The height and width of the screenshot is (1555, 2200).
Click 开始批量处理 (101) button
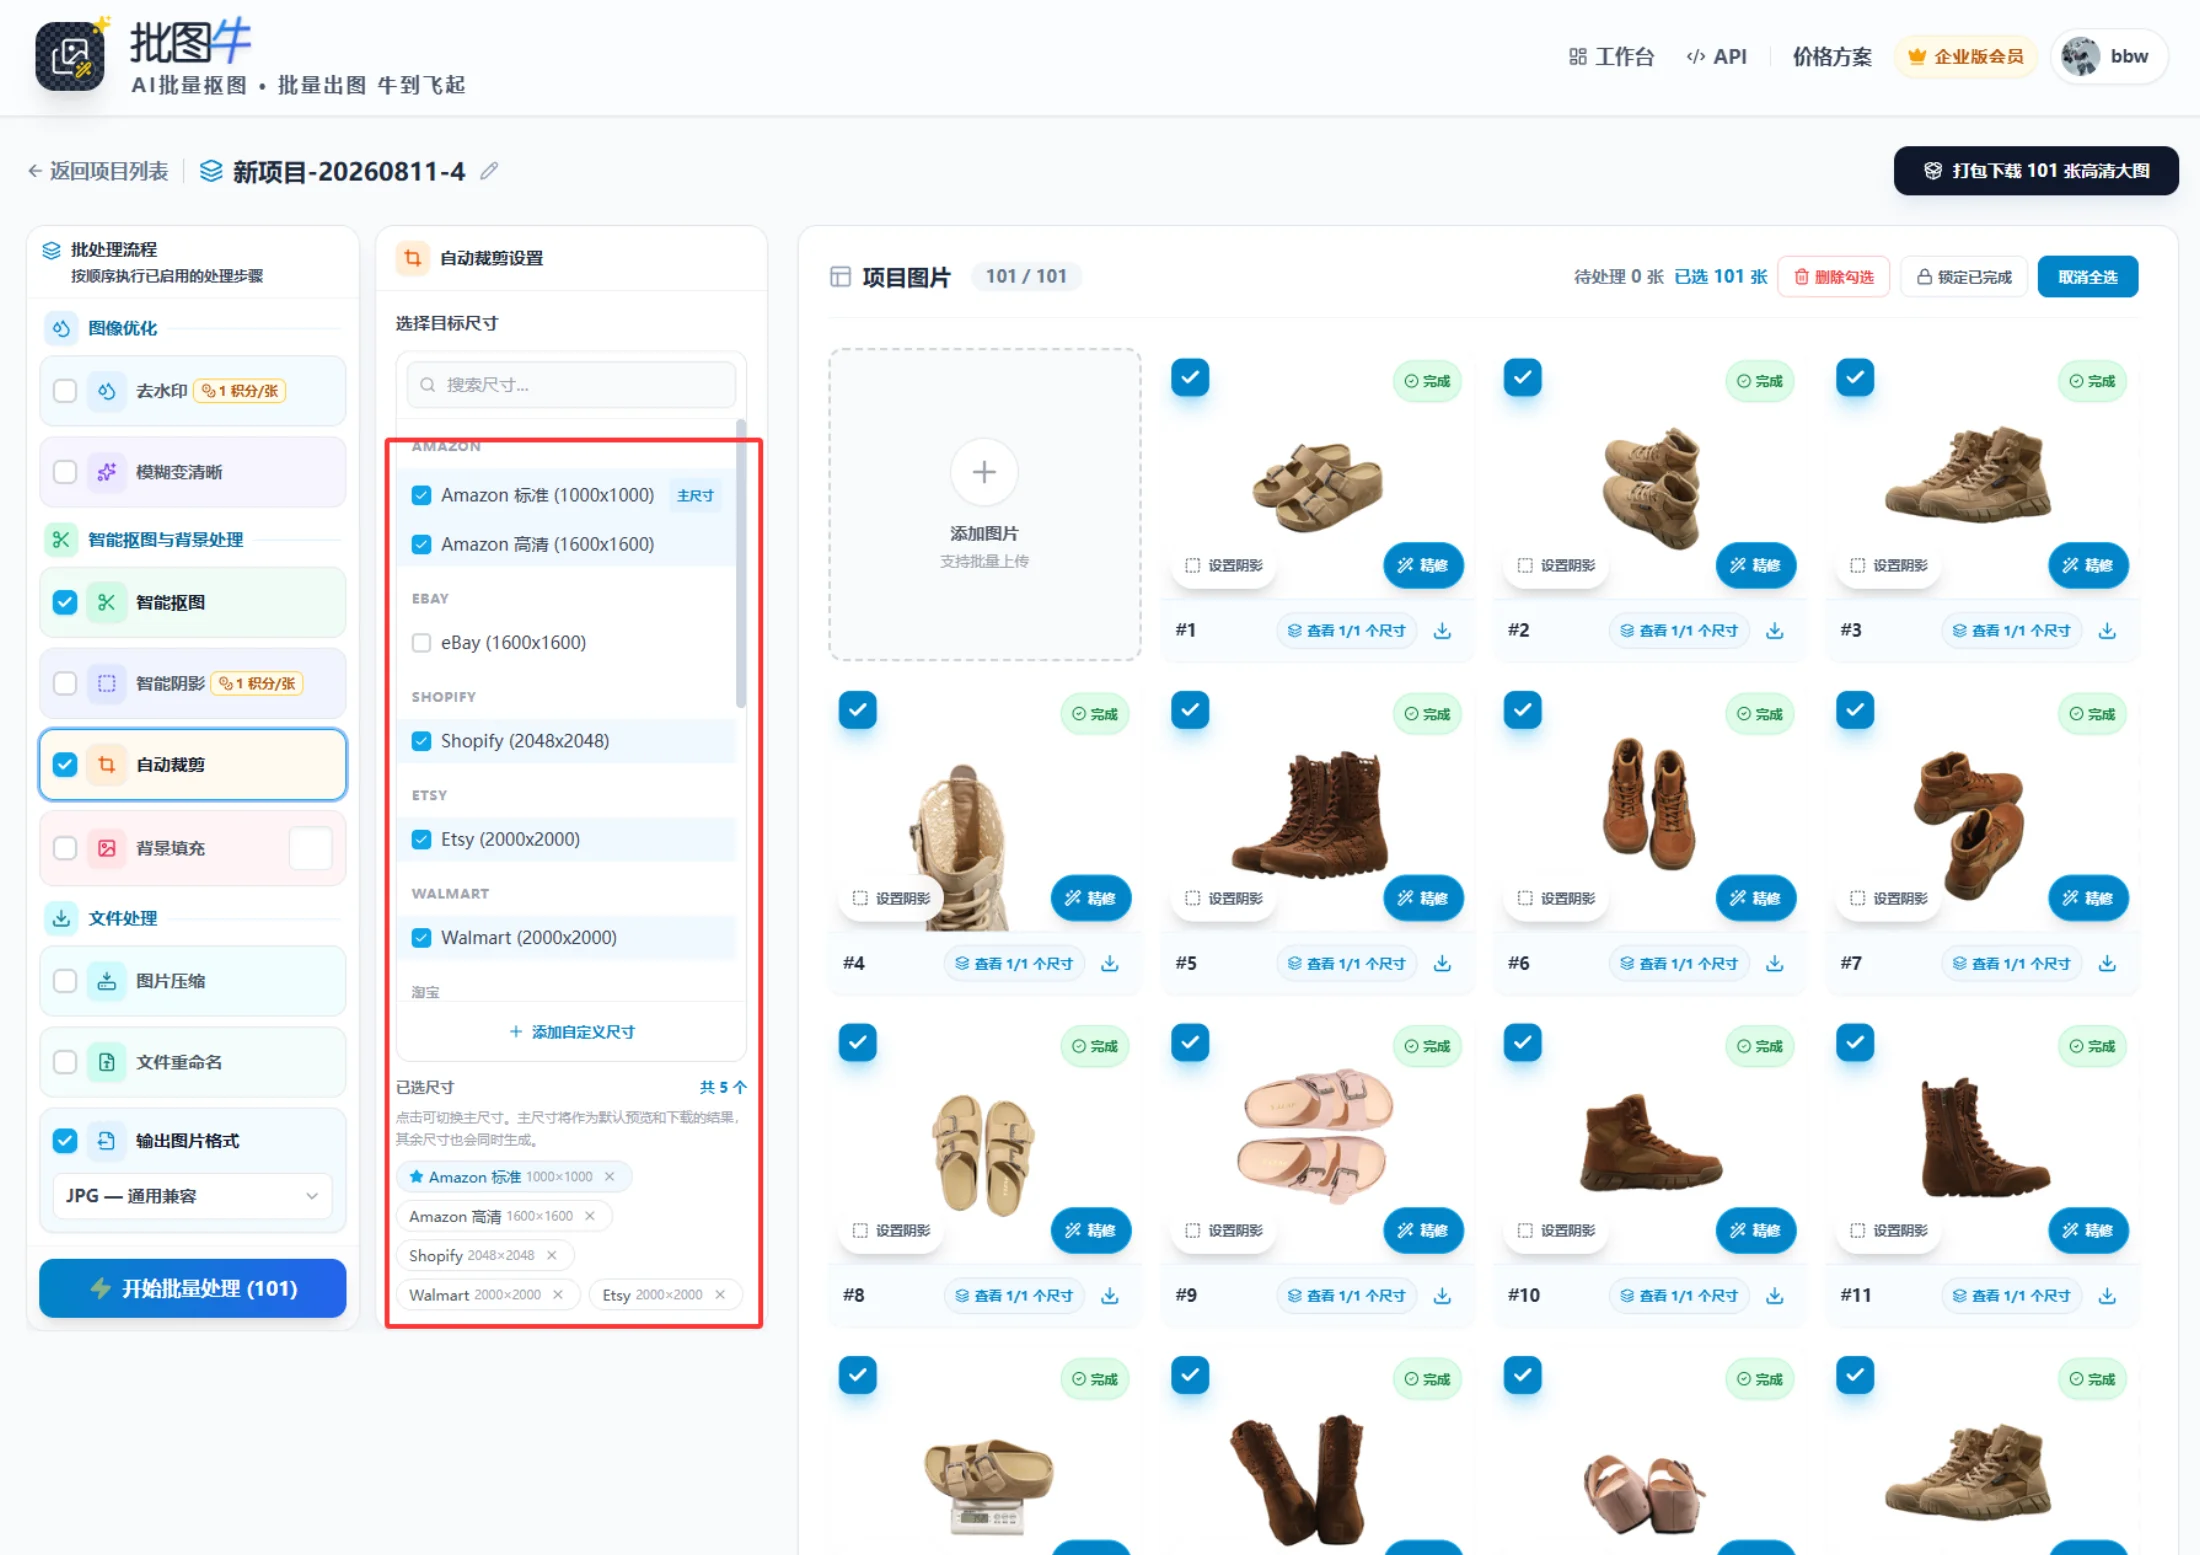tap(193, 1288)
